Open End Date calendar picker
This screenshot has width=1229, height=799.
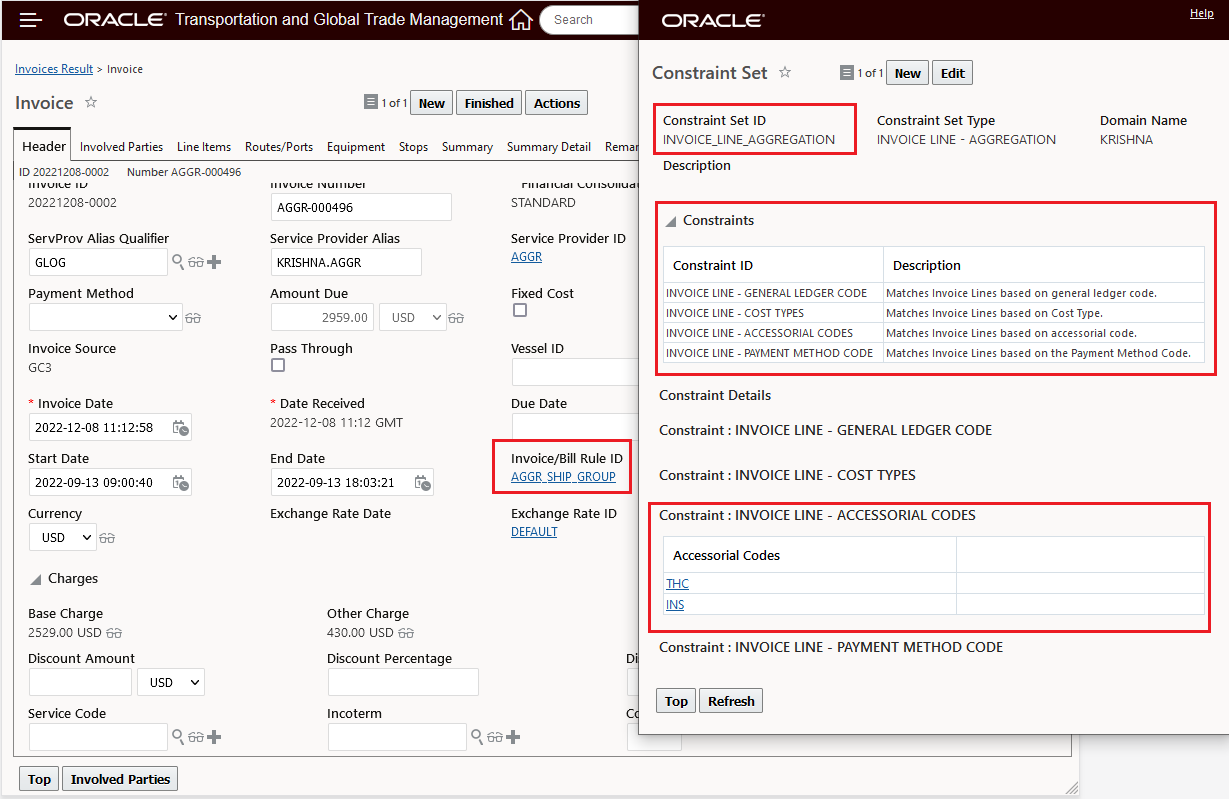click(423, 483)
